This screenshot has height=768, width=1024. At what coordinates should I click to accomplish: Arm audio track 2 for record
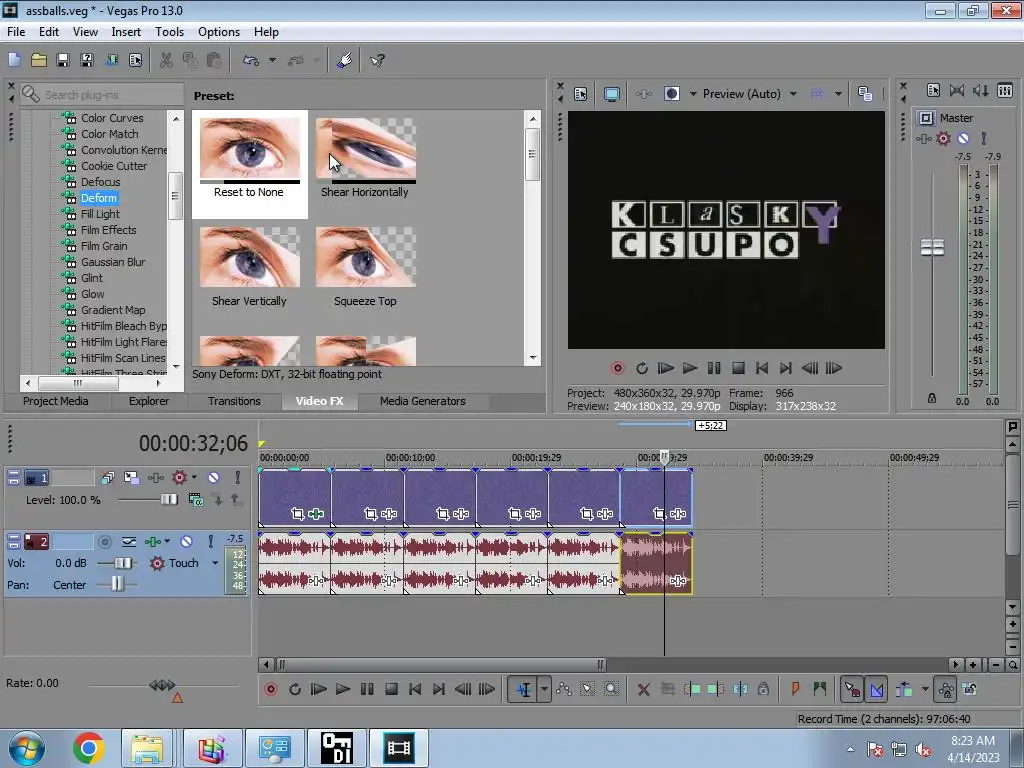click(104, 541)
